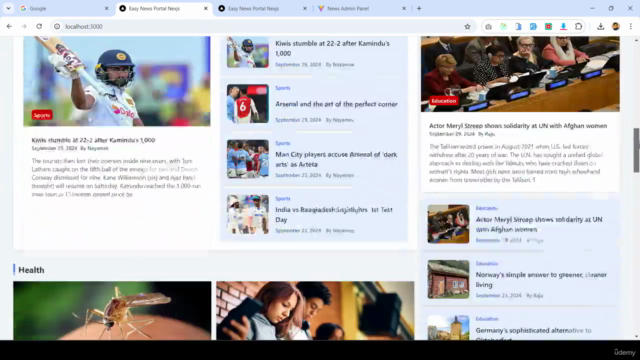The height and width of the screenshot is (360, 640).
Task: Click Sports tag above Arsenal corner article
Action: coord(282,88)
